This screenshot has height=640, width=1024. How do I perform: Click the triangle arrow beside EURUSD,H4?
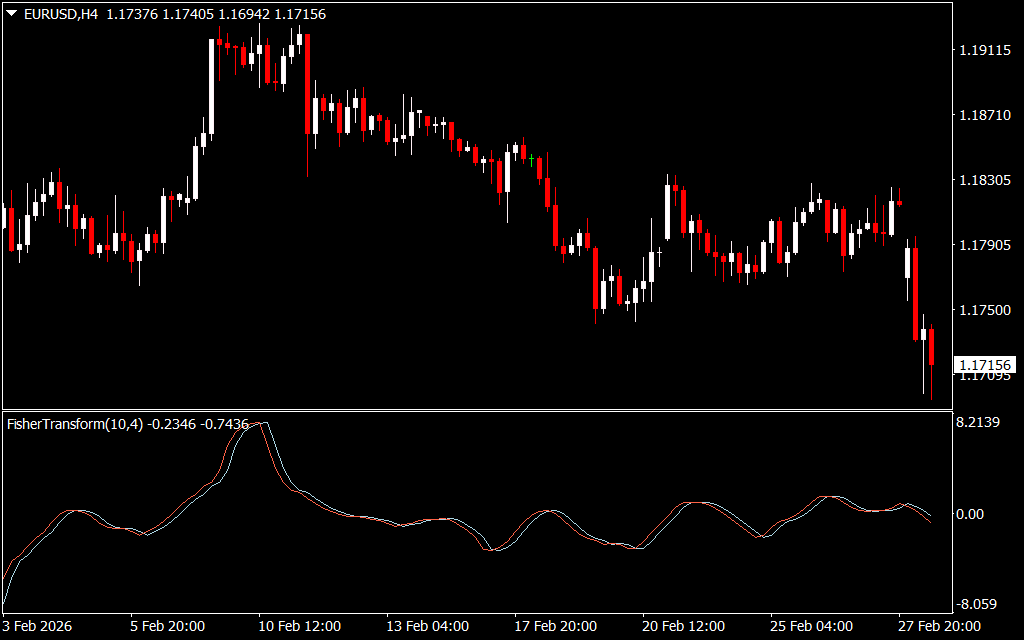pyautogui.click(x=11, y=14)
